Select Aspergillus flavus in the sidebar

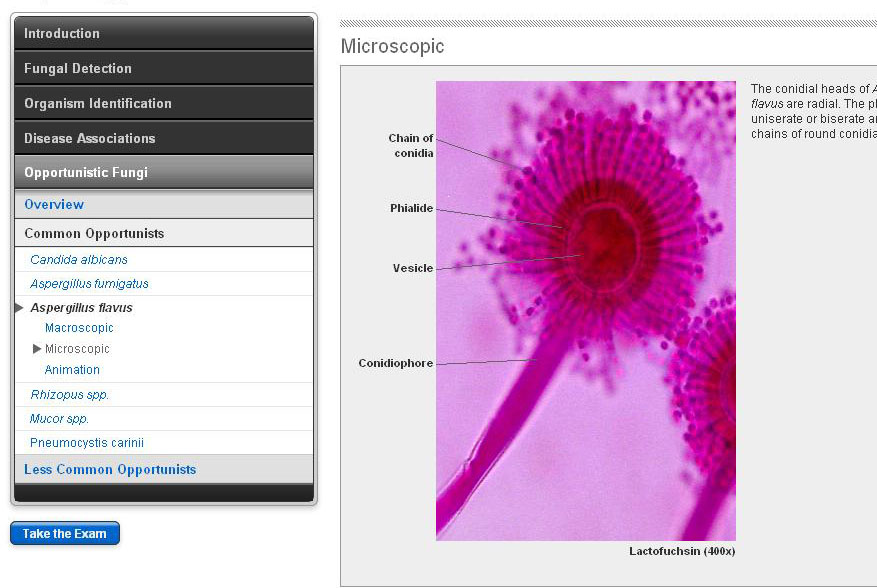point(81,308)
